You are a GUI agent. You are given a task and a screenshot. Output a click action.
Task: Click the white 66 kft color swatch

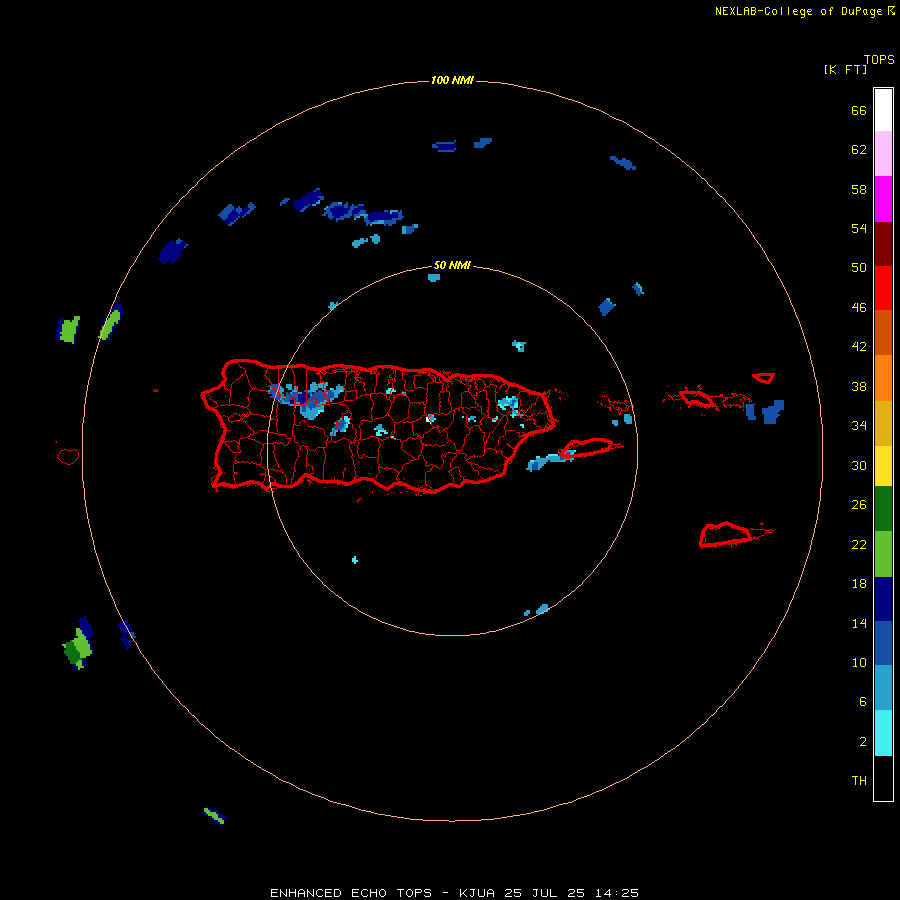click(x=883, y=110)
